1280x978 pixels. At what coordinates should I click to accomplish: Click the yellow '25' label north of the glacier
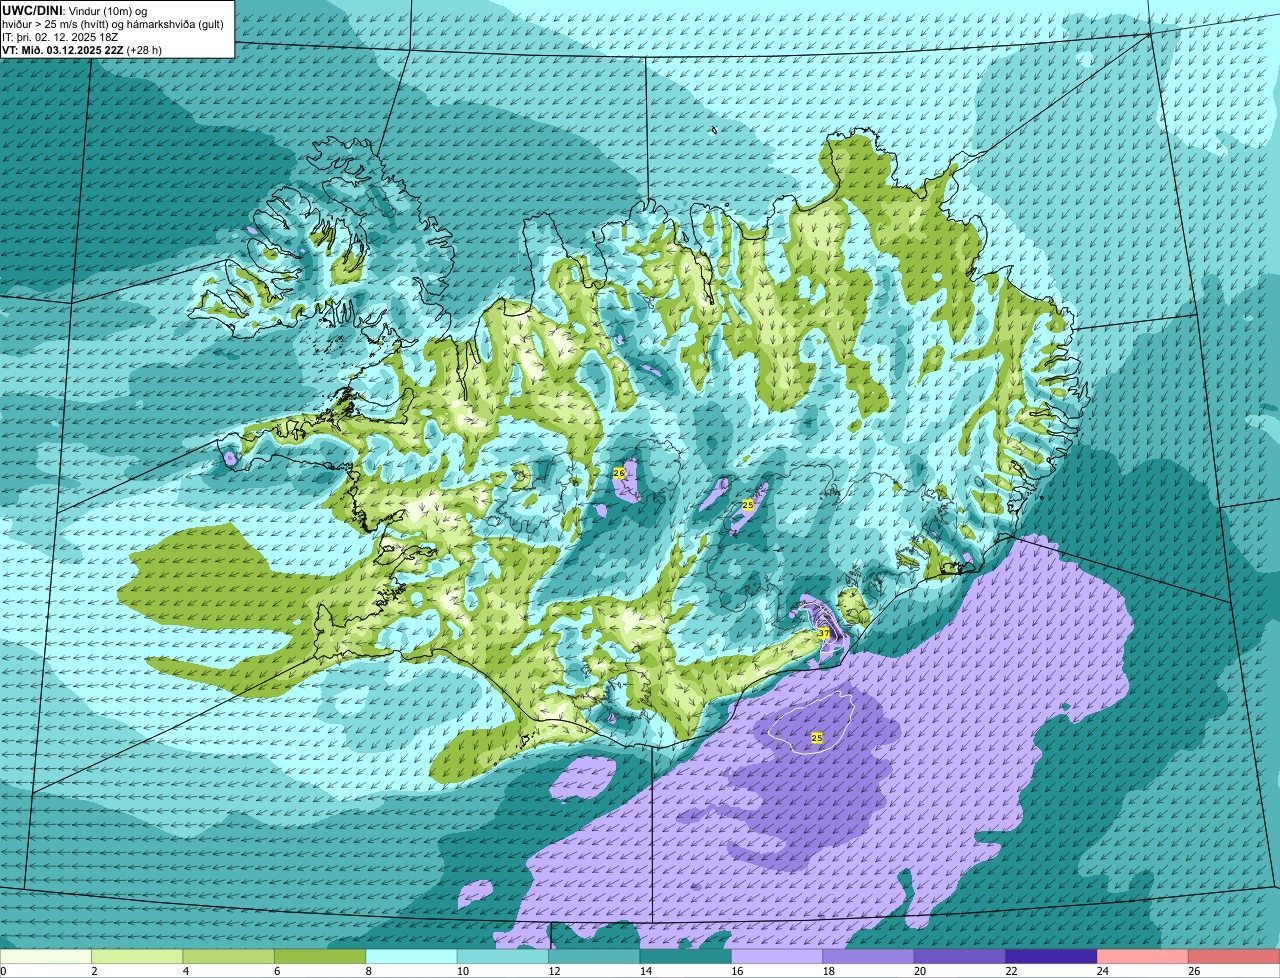tap(747, 505)
